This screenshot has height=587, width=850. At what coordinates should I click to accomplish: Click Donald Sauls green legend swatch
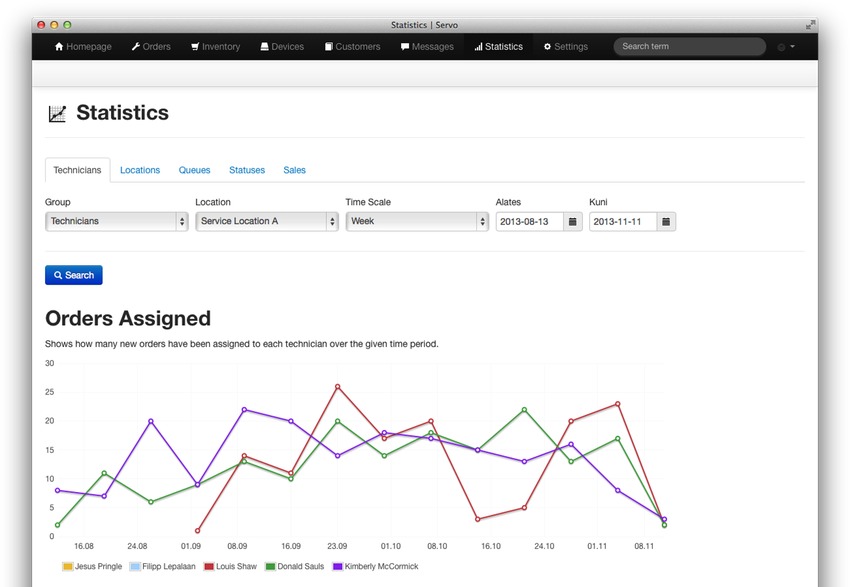(x=270, y=566)
